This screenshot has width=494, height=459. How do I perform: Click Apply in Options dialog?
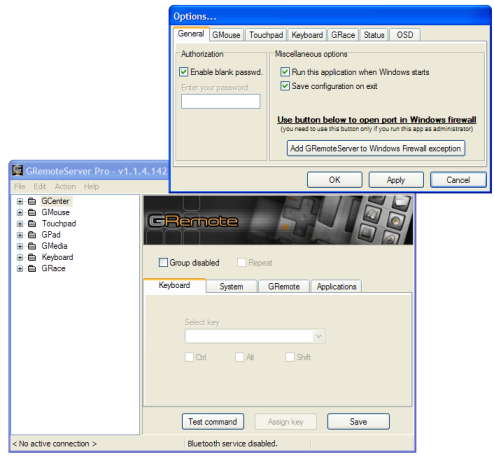coord(396,180)
